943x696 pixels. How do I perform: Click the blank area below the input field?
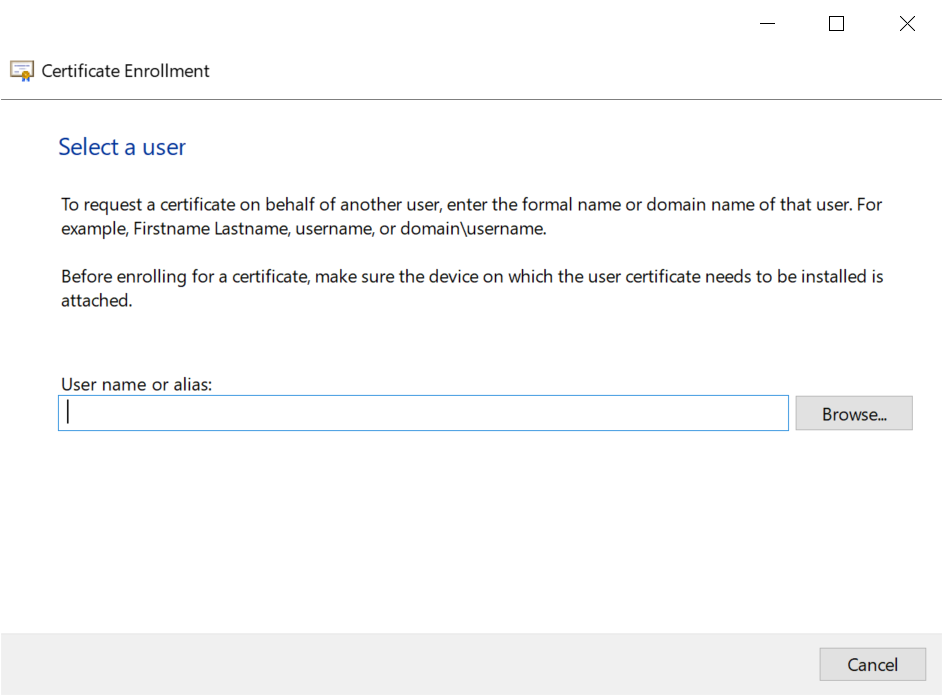pyautogui.click(x=470, y=530)
